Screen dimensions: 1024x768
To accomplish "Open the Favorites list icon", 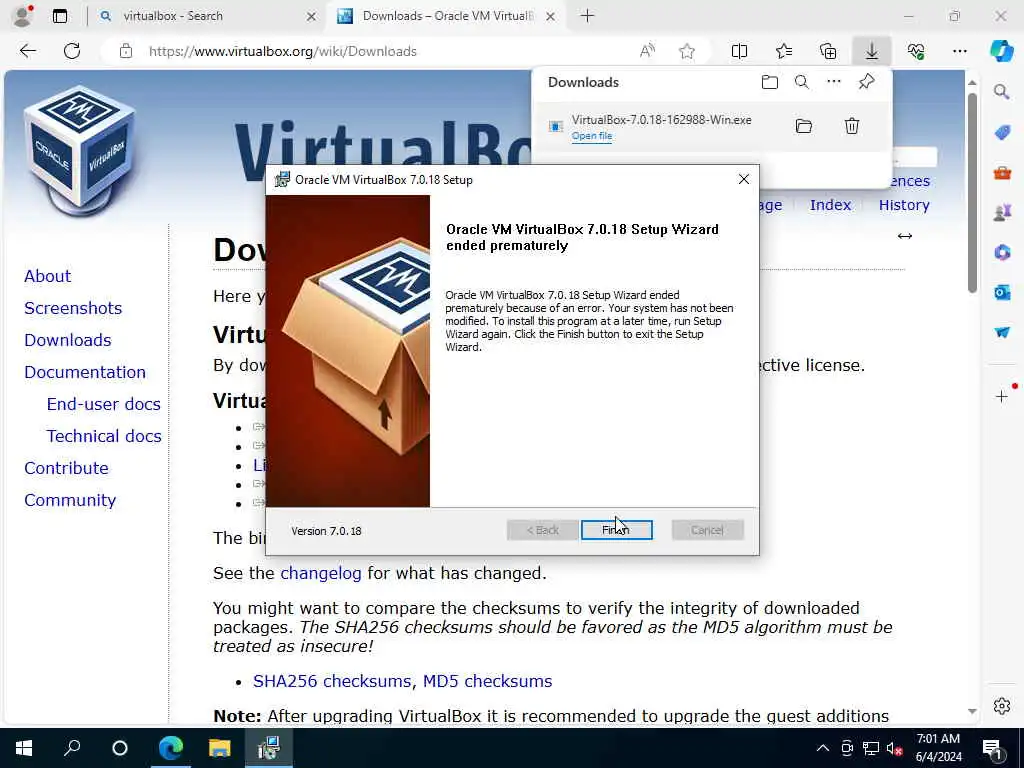I will pyautogui.click(x=784, y=51).
